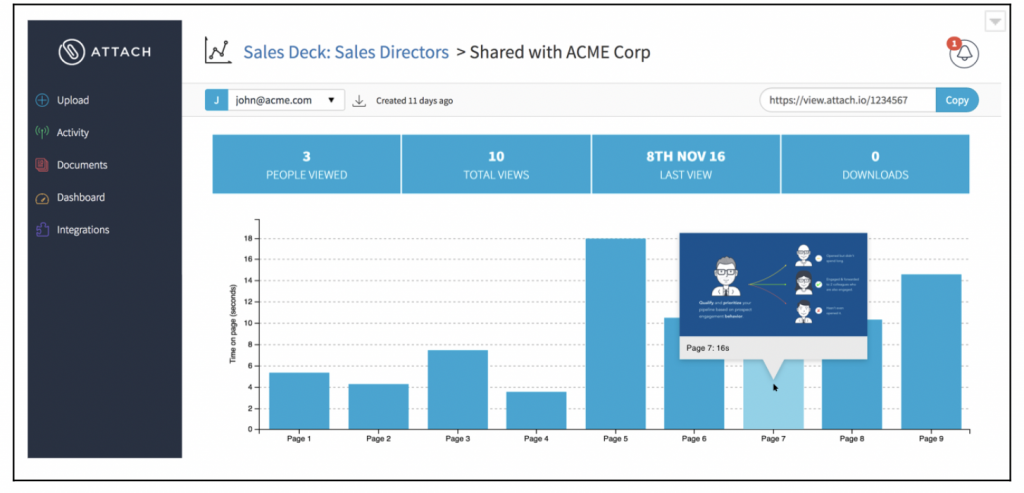Expand the top-right corner dropdown arrow
The image size is (1024, 493).
coord(995,22)
